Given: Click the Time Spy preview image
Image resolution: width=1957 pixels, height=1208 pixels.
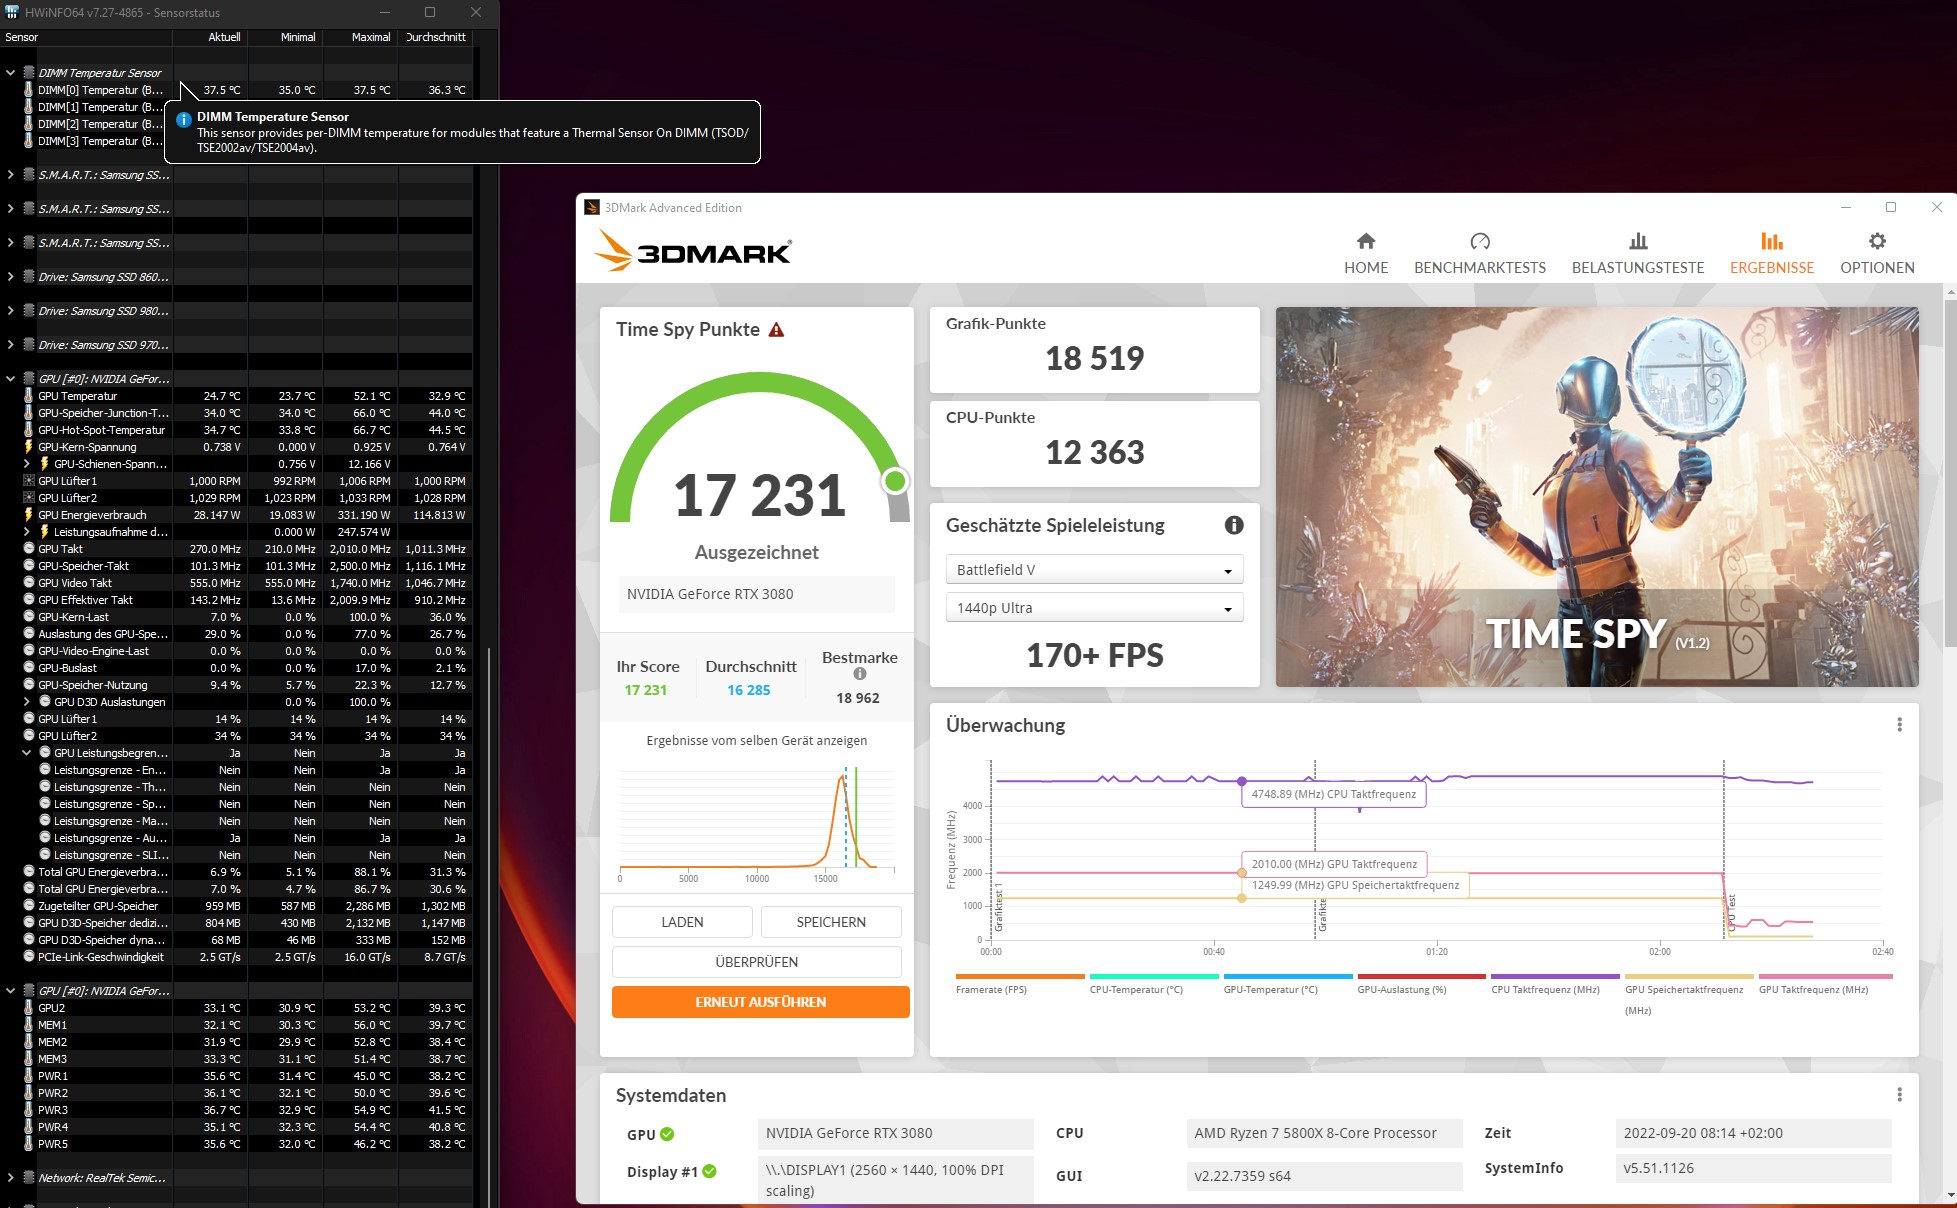Looking at the screenshot, I should coord(1596,496).
